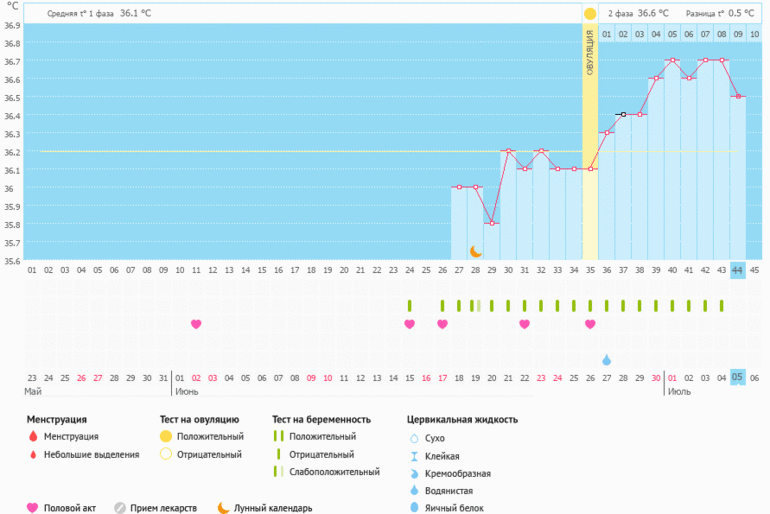Click the temperature point on cycle day 29
770x514 pixels.
(x=491, y=223)
